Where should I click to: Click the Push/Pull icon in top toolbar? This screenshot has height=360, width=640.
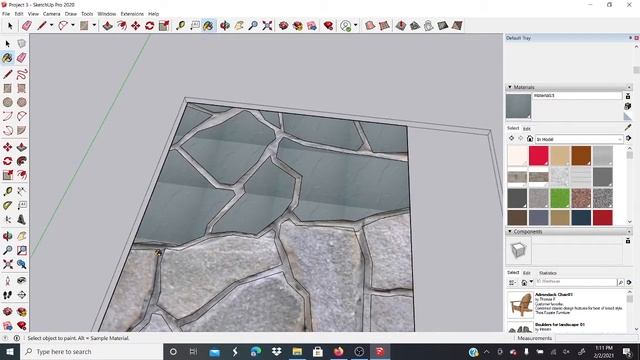click(107, 26)
